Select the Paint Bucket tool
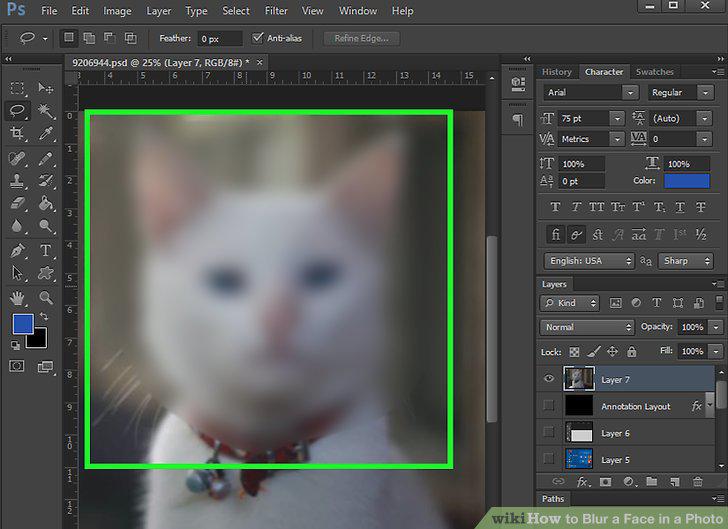 (x=46, y=203)
